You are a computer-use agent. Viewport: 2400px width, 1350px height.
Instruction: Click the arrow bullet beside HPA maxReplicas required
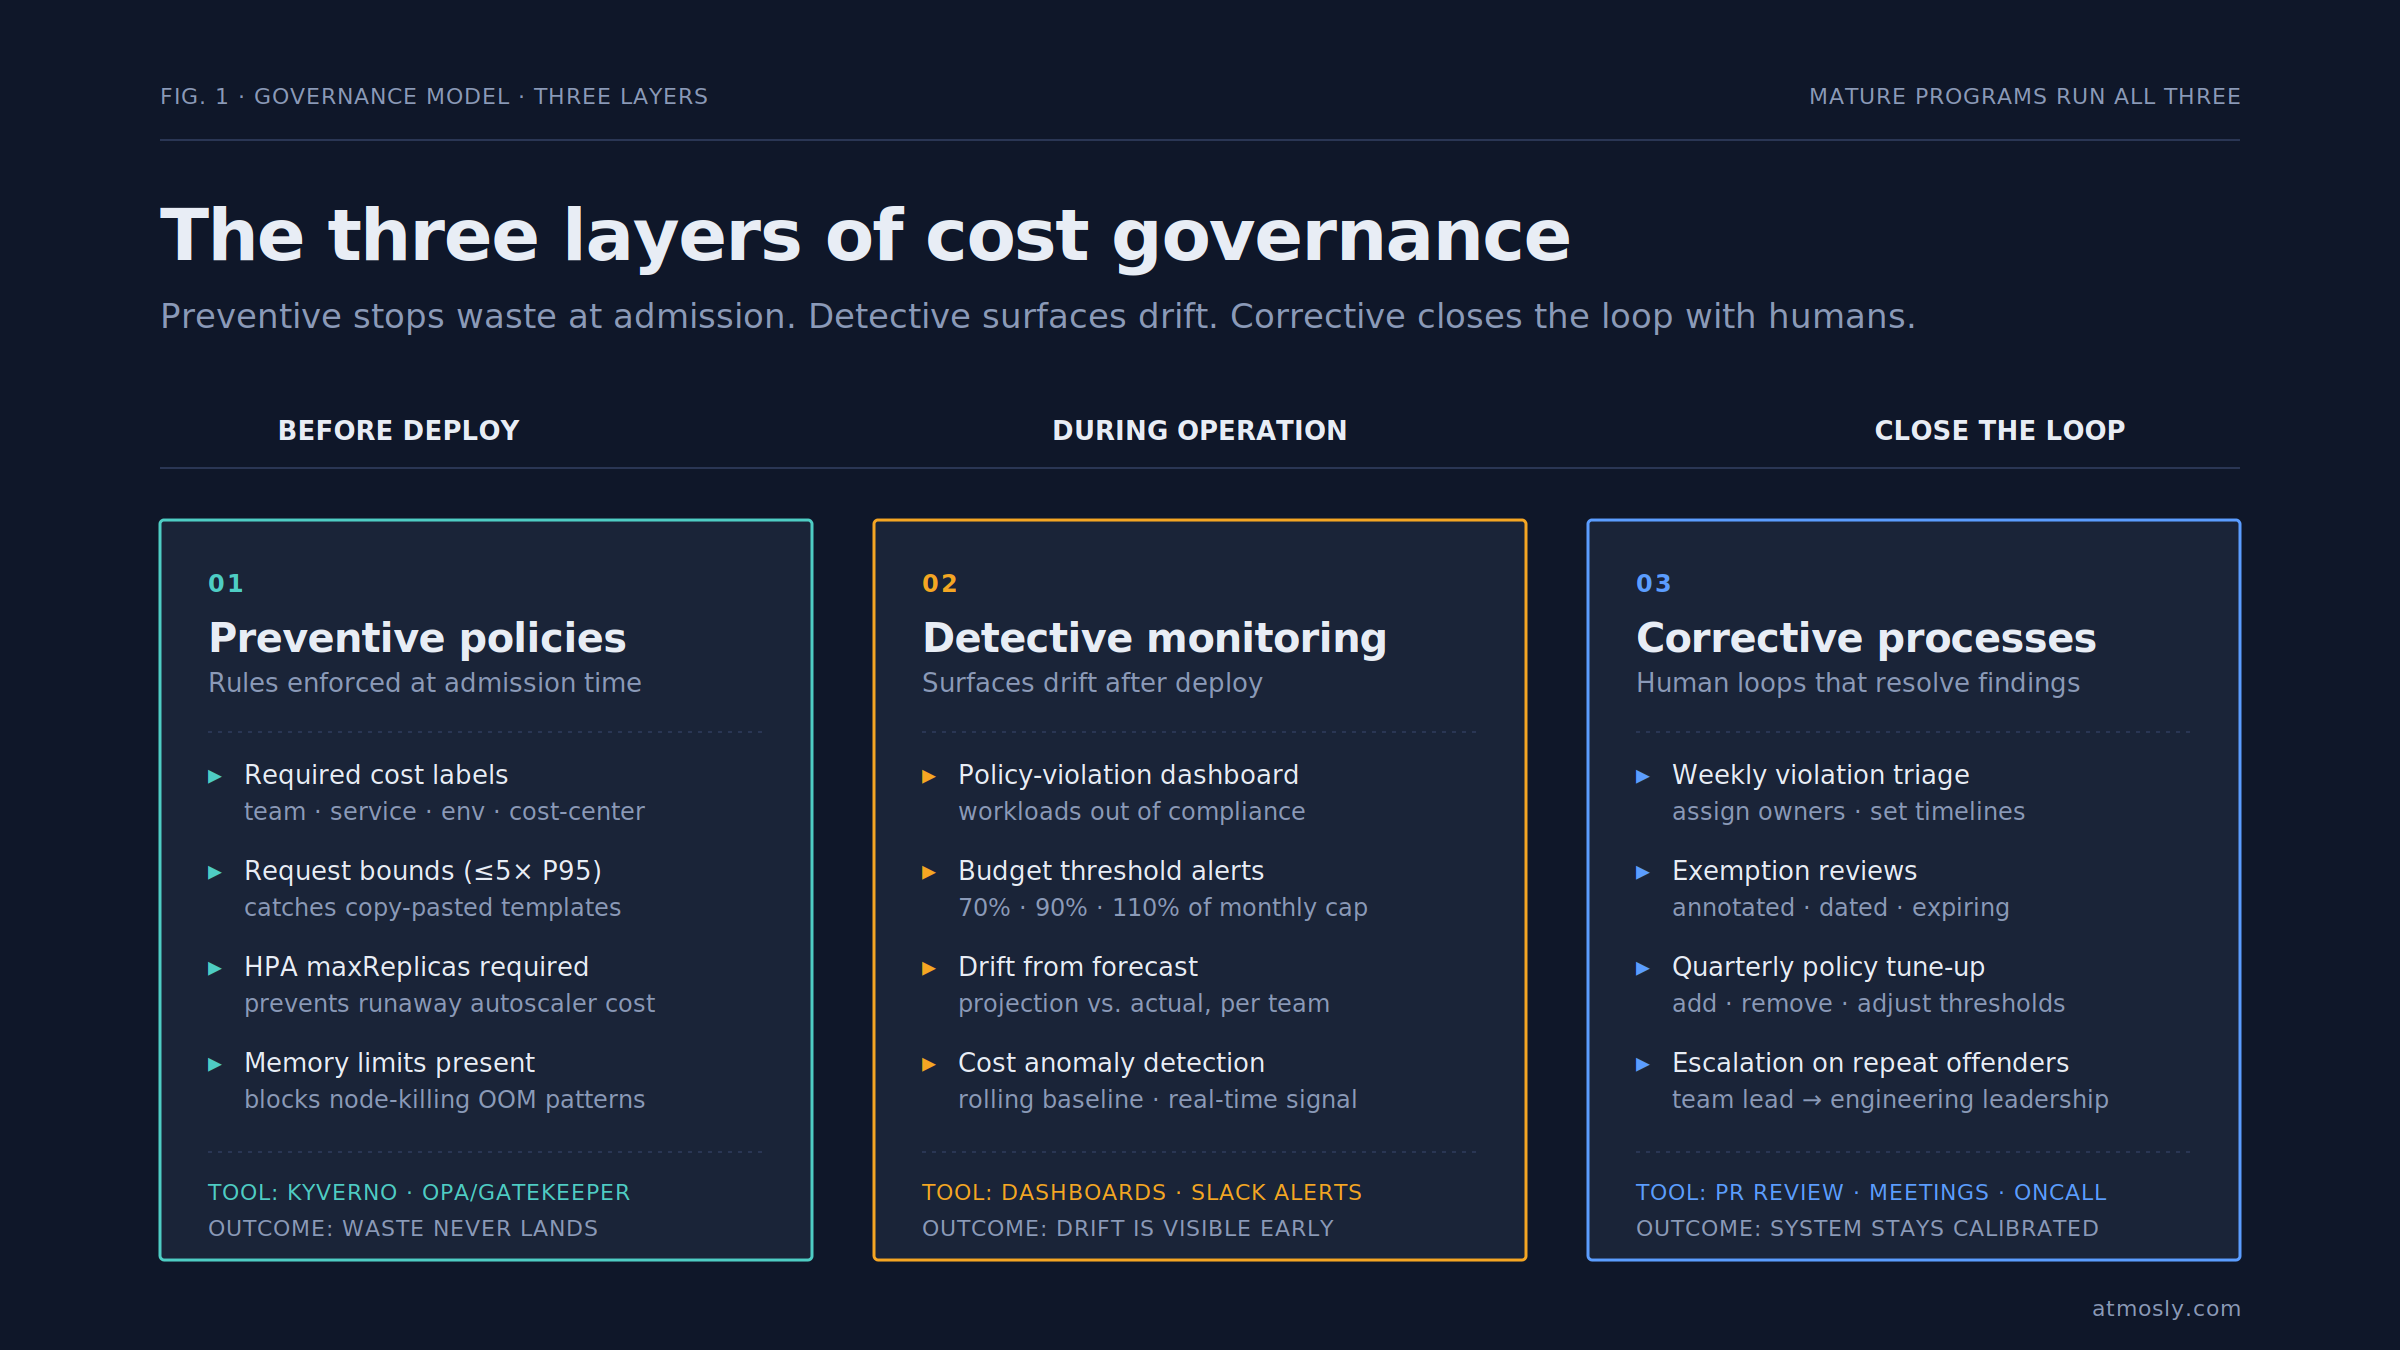(214, 968)
